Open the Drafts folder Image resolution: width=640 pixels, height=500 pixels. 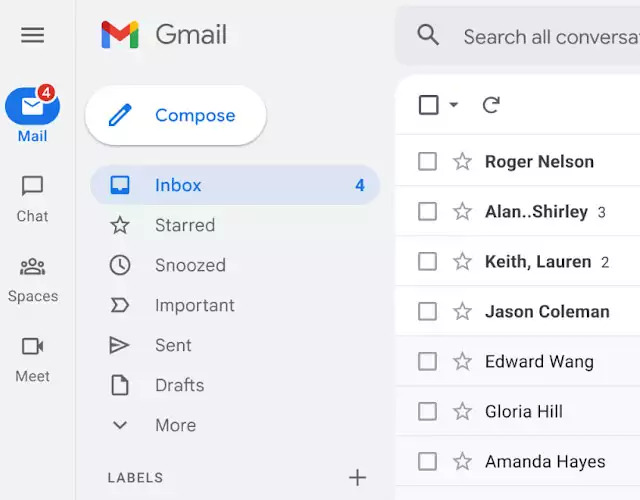[179, 385]
